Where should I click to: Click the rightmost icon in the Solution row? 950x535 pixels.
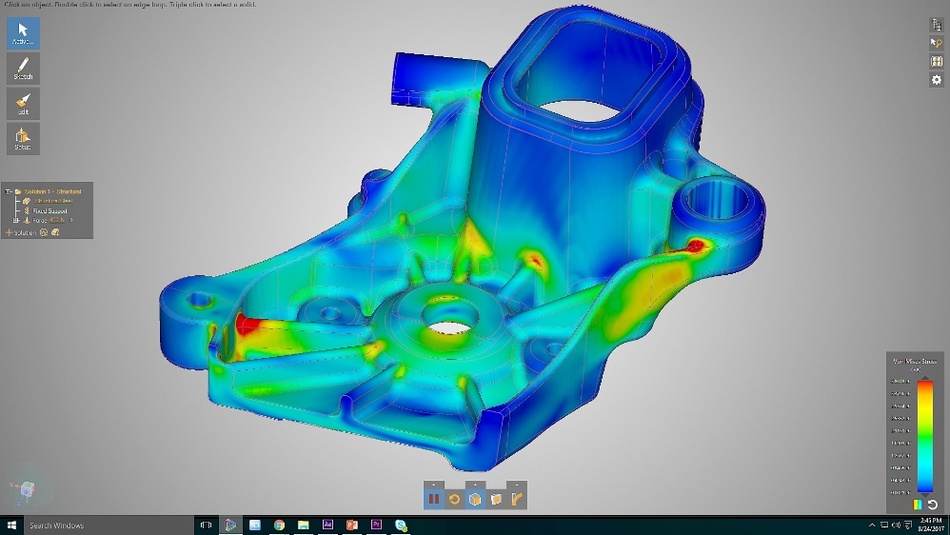[x=55, y=233]
